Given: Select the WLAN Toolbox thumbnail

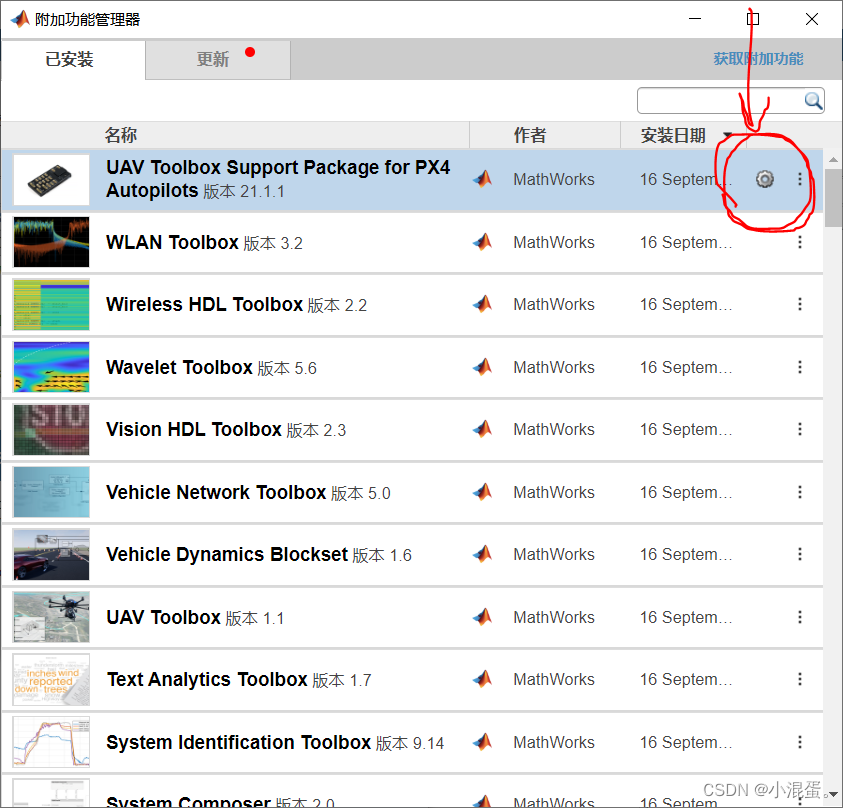Looking at the screenshot, I should click(x=51, y=242).
